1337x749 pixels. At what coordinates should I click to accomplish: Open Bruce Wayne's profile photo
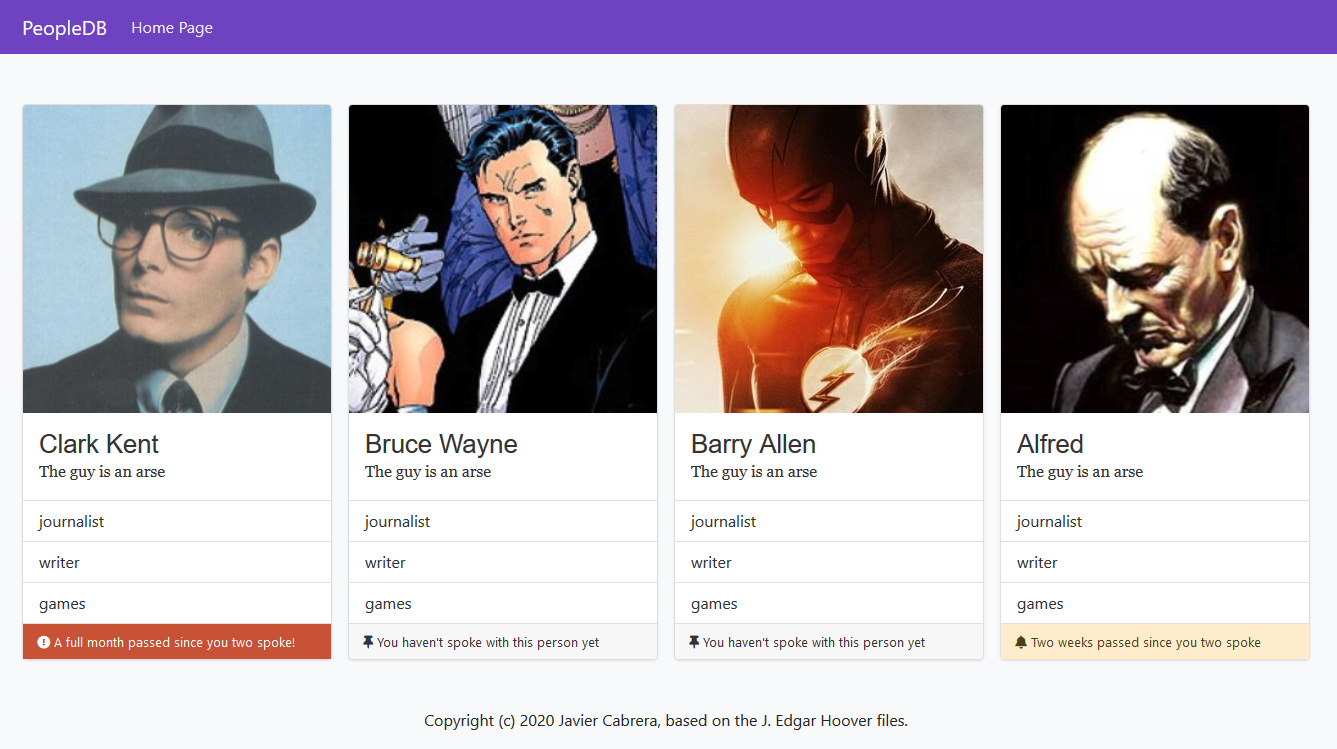[x=503, y=259]
